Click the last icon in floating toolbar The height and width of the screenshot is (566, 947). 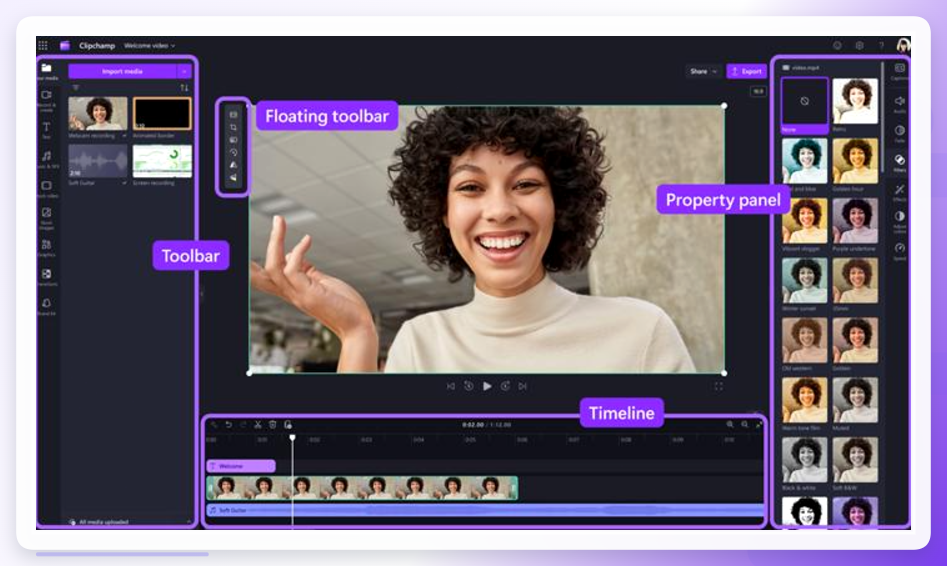[x=233, y=178]
